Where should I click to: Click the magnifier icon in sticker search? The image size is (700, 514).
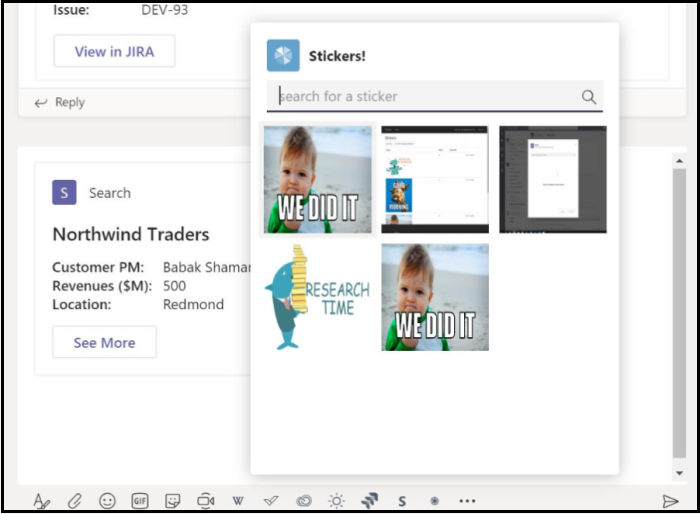click(588, 96)
